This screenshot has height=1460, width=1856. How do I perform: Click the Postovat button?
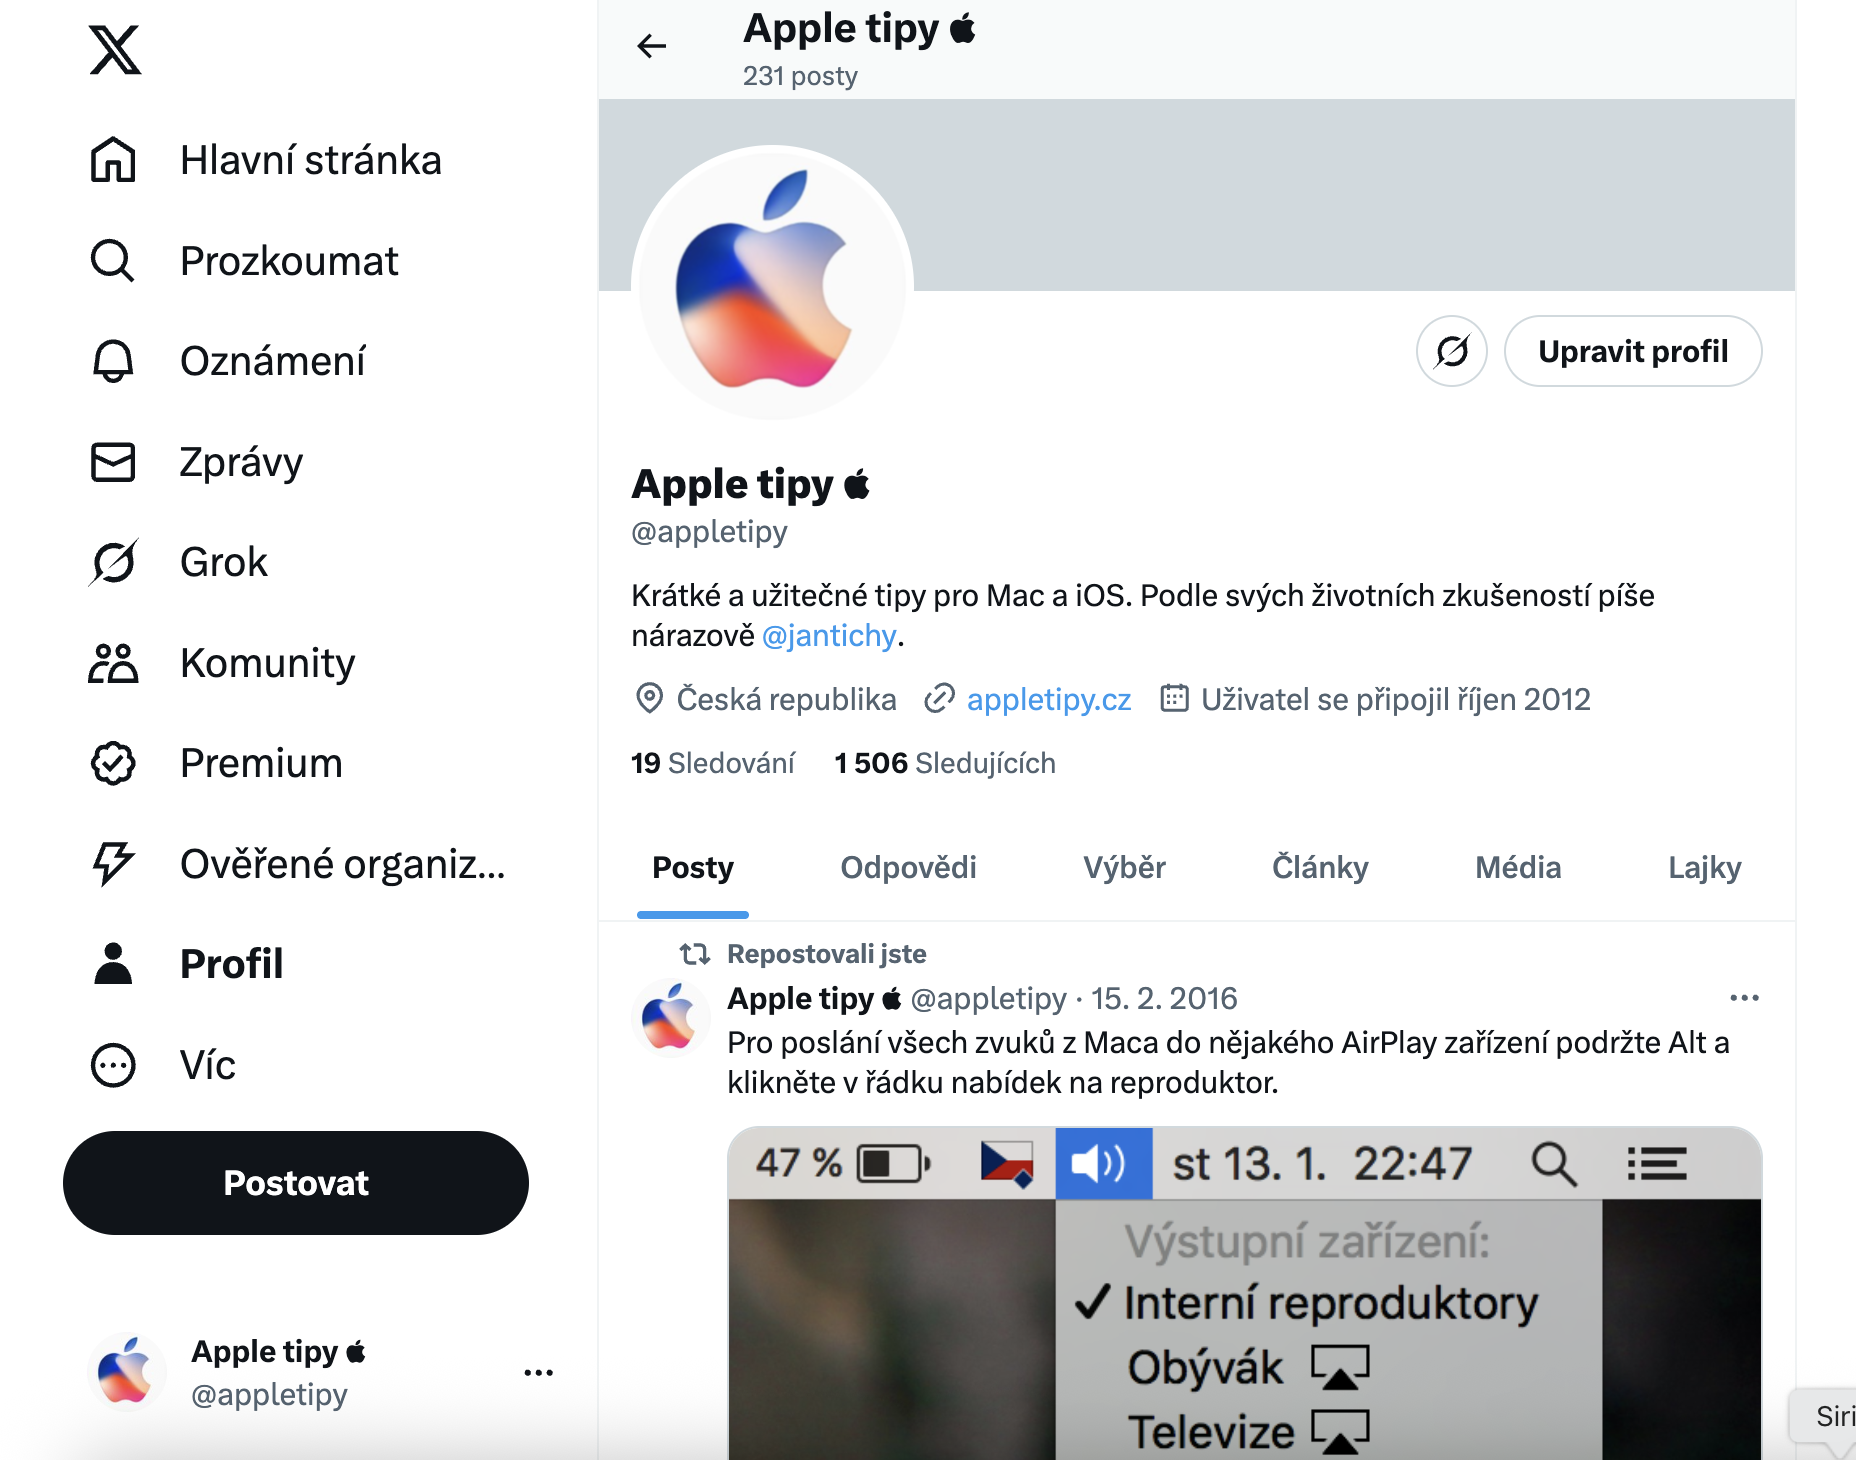(296, 1183)
